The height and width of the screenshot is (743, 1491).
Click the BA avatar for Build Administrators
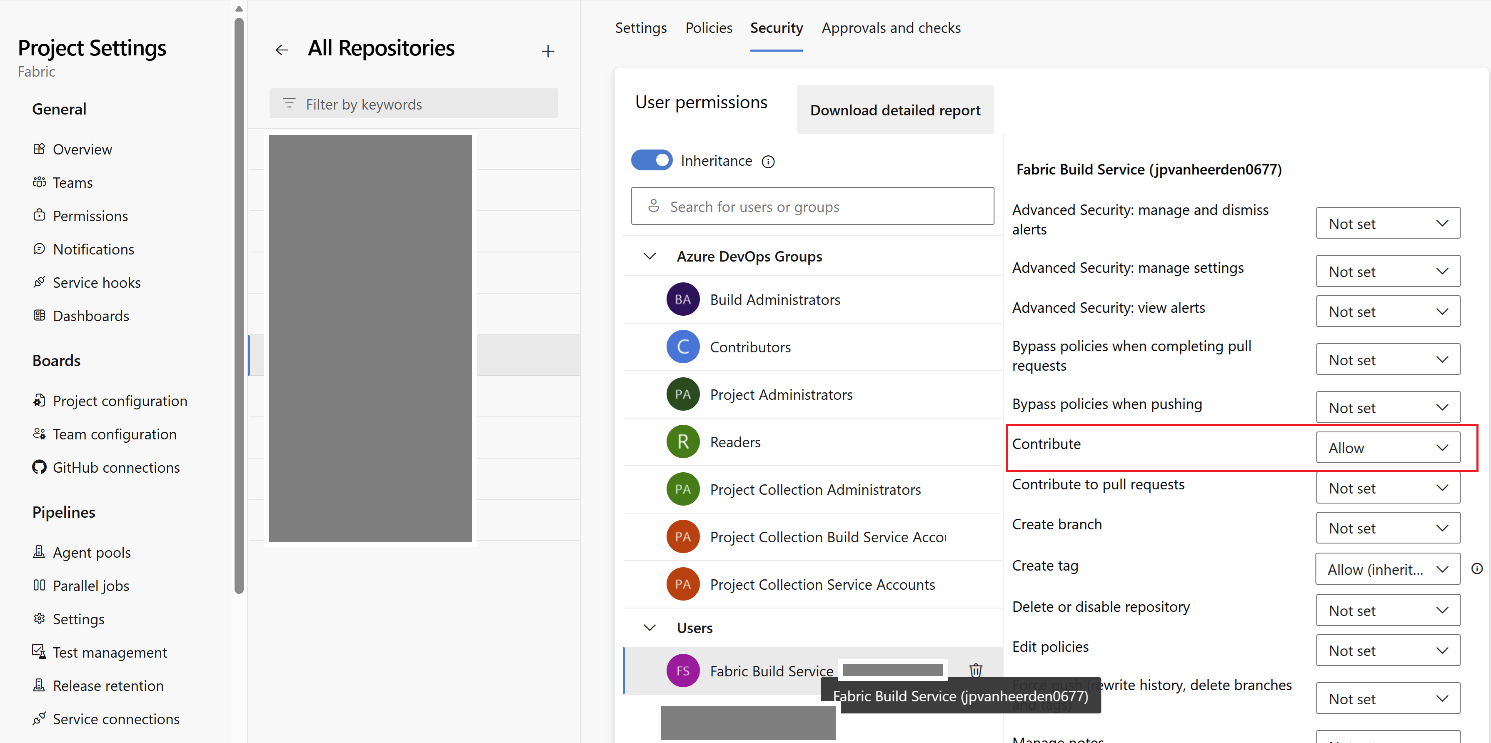683,299
